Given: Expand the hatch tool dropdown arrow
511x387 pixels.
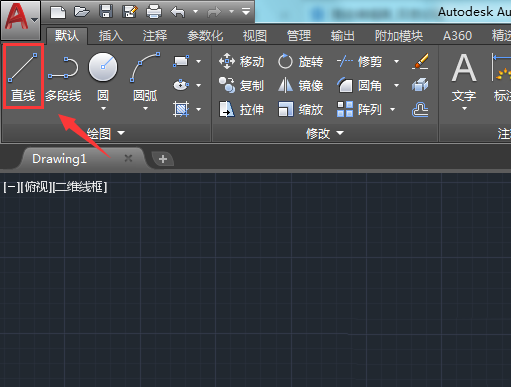Looking at the screenshot, I should click(199, 109).
